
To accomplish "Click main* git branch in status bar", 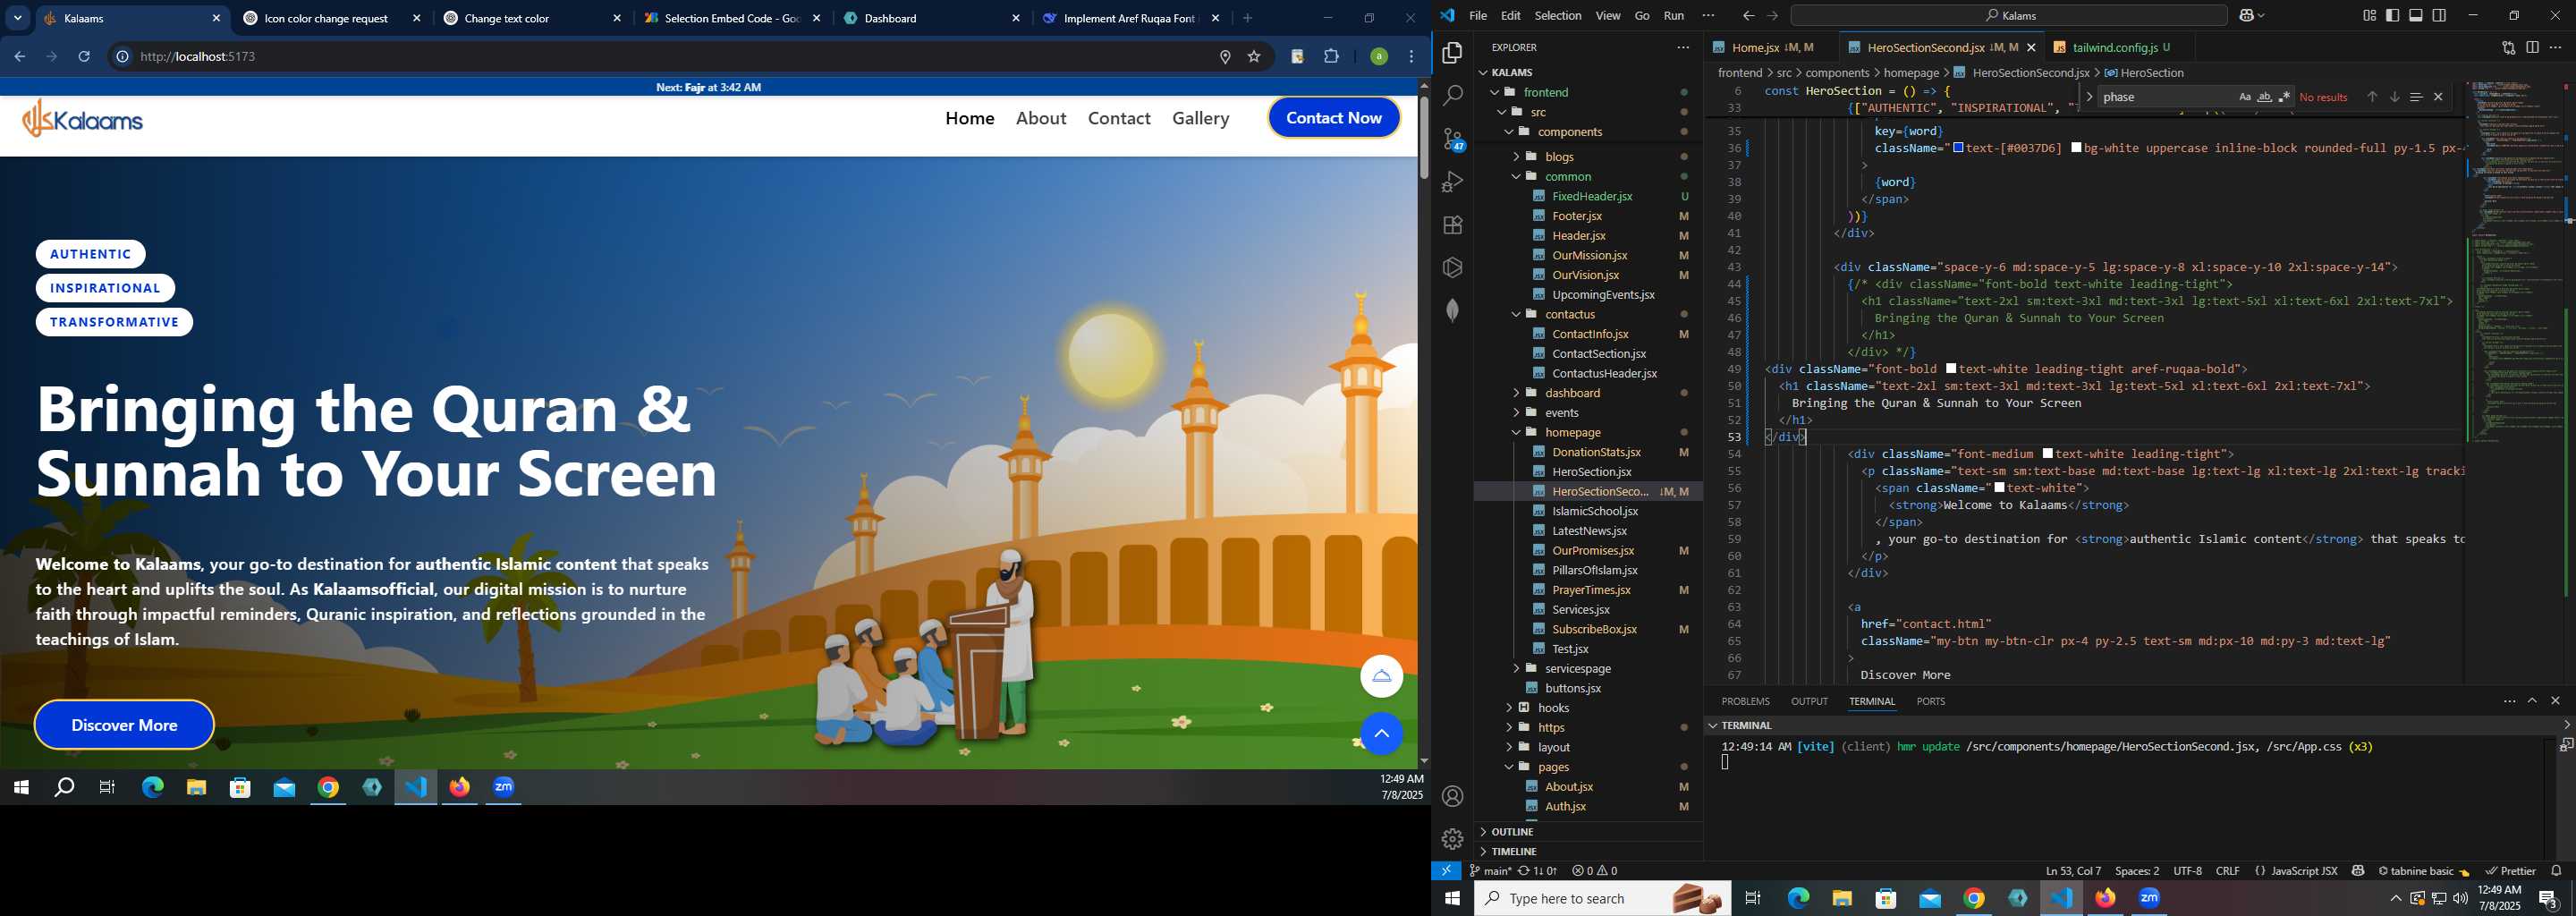I will [x=1490, y=871].
